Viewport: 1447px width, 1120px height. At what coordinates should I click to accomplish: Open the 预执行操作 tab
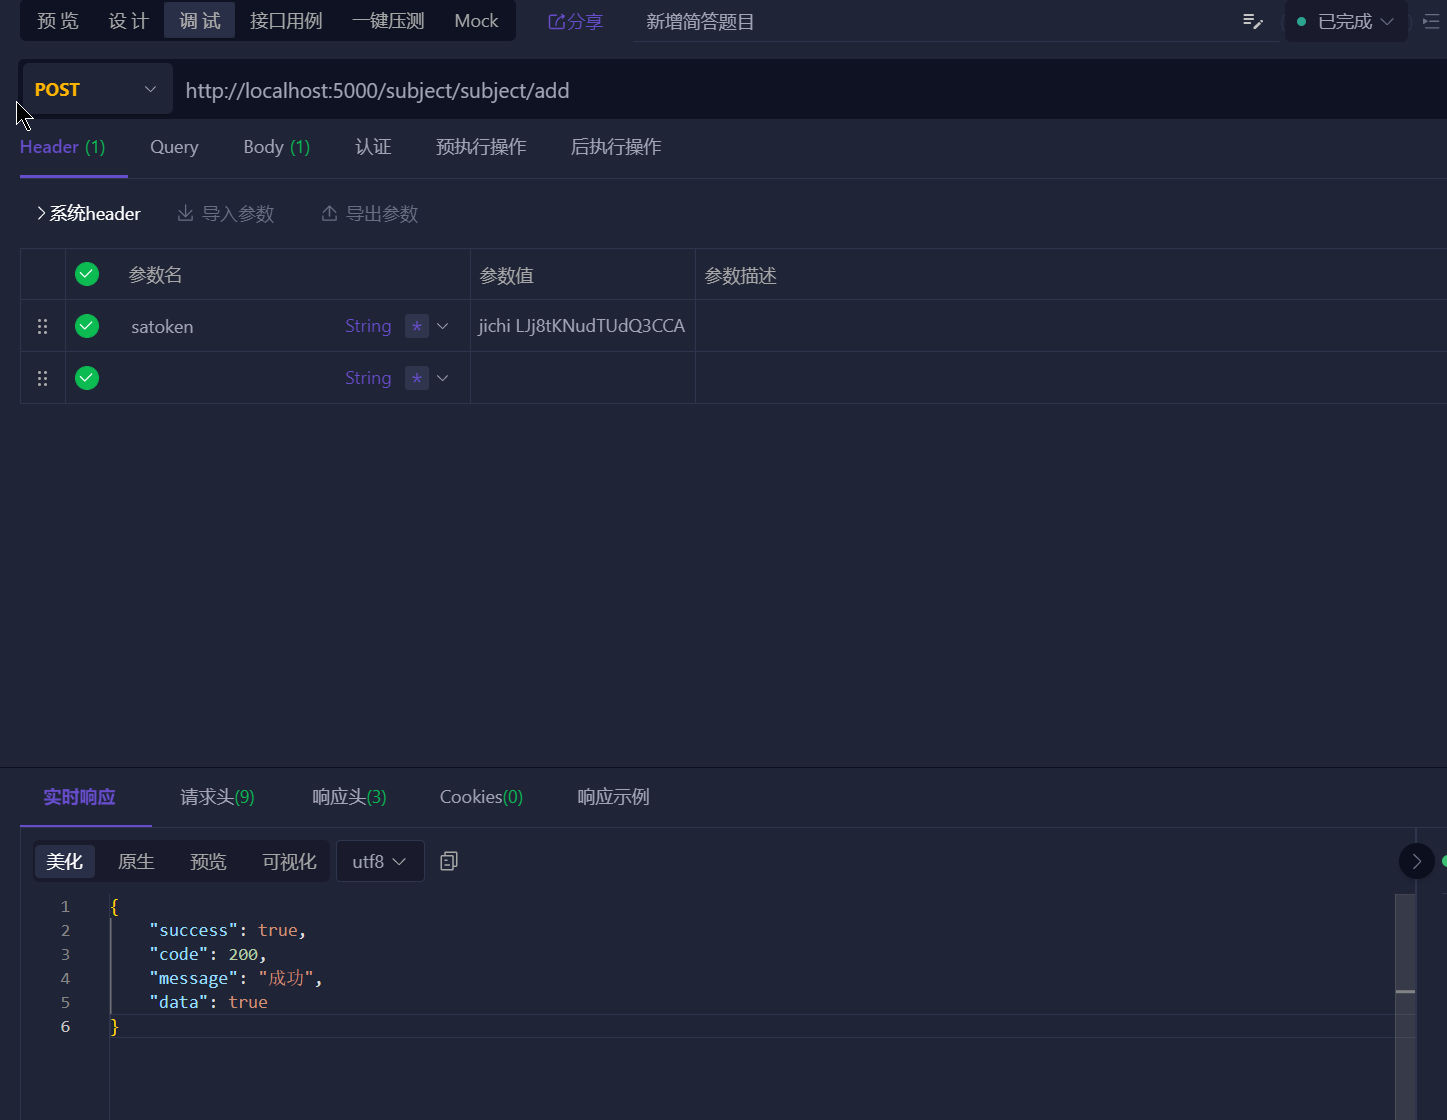coord(481,147)
